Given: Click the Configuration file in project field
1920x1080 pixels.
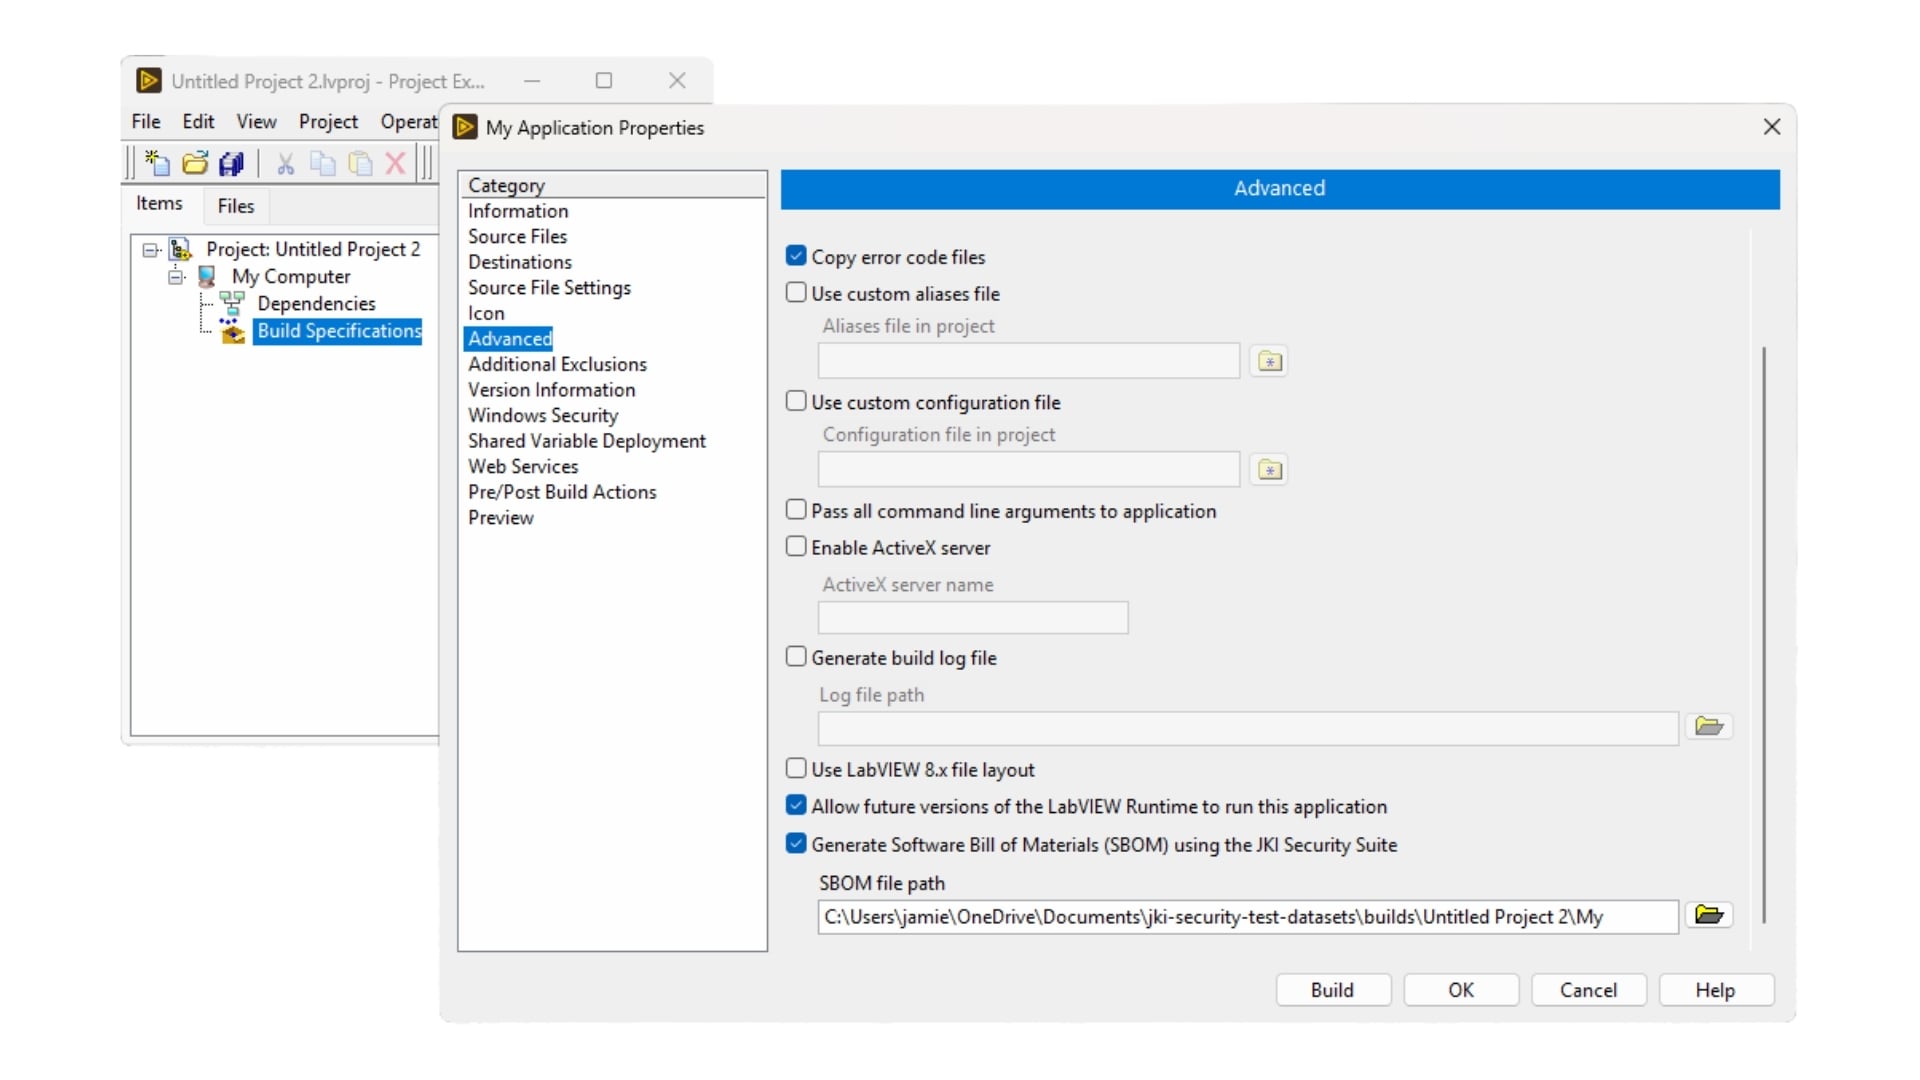Looking at the screenshot, I should click(x=1029, y=469).
